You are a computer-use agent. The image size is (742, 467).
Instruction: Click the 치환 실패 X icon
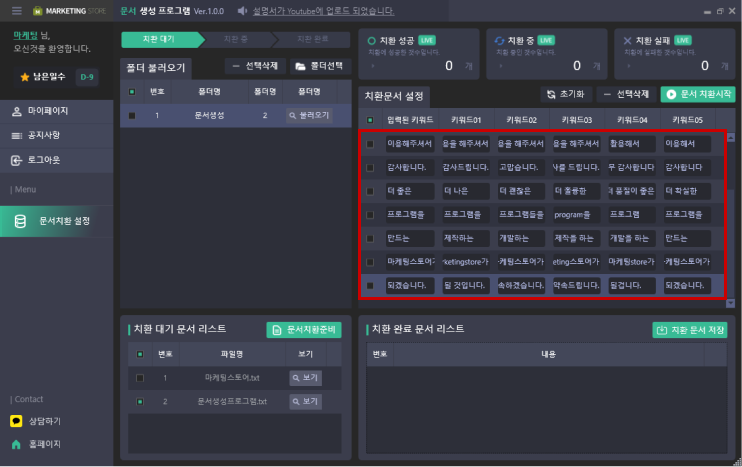point(627,41)
